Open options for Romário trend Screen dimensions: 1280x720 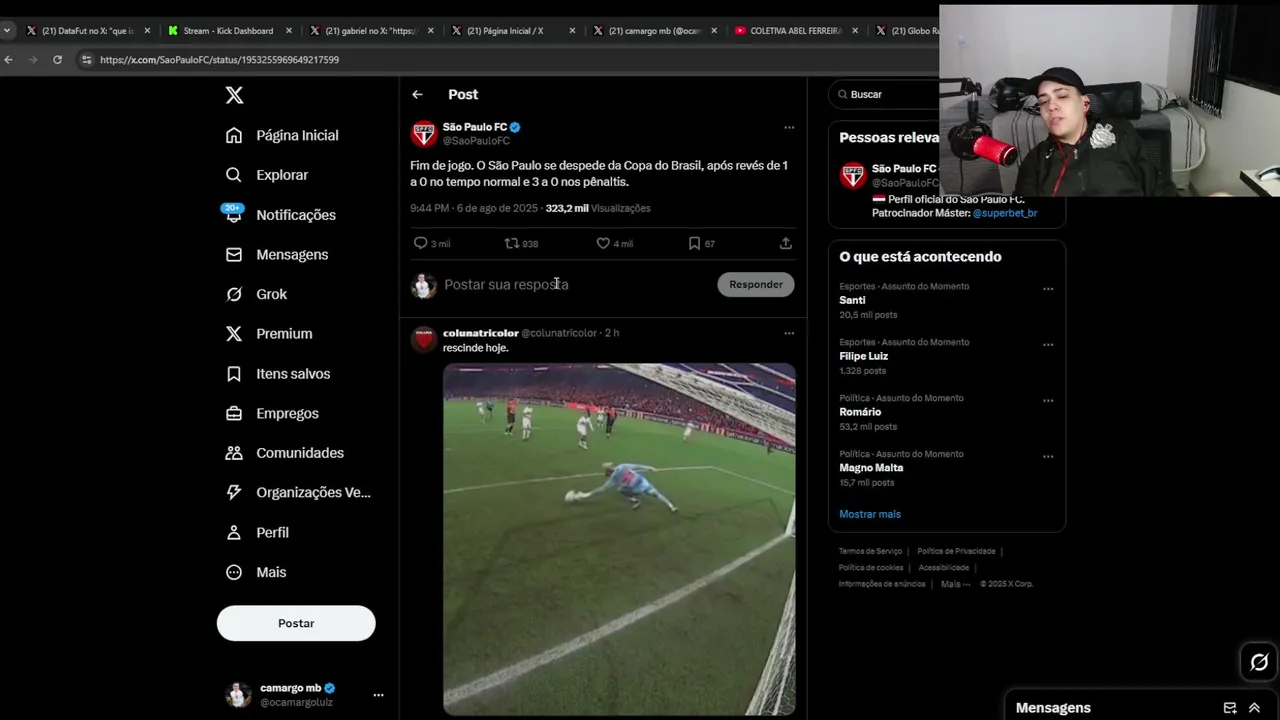[1048, 401]
